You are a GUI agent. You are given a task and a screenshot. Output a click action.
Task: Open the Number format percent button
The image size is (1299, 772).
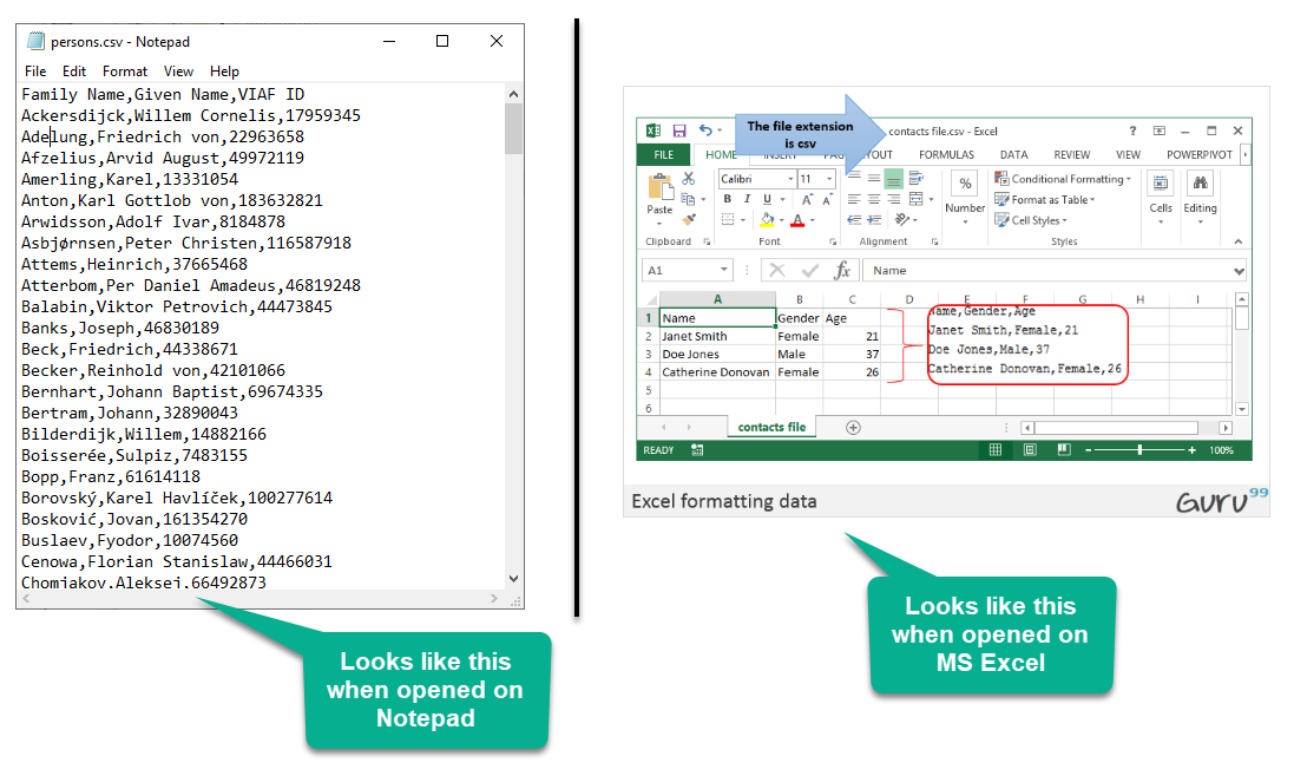(964, 183)
